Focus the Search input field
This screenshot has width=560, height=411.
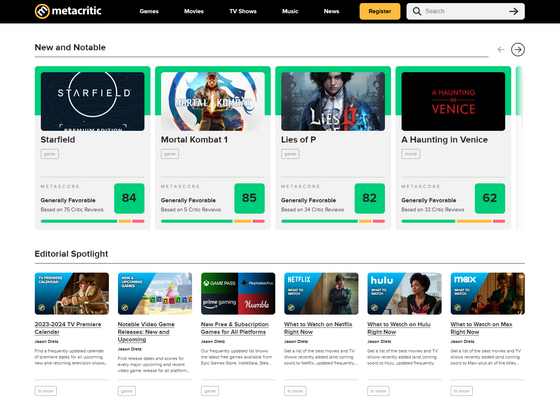pyautogui.click(x=465, y=11)
